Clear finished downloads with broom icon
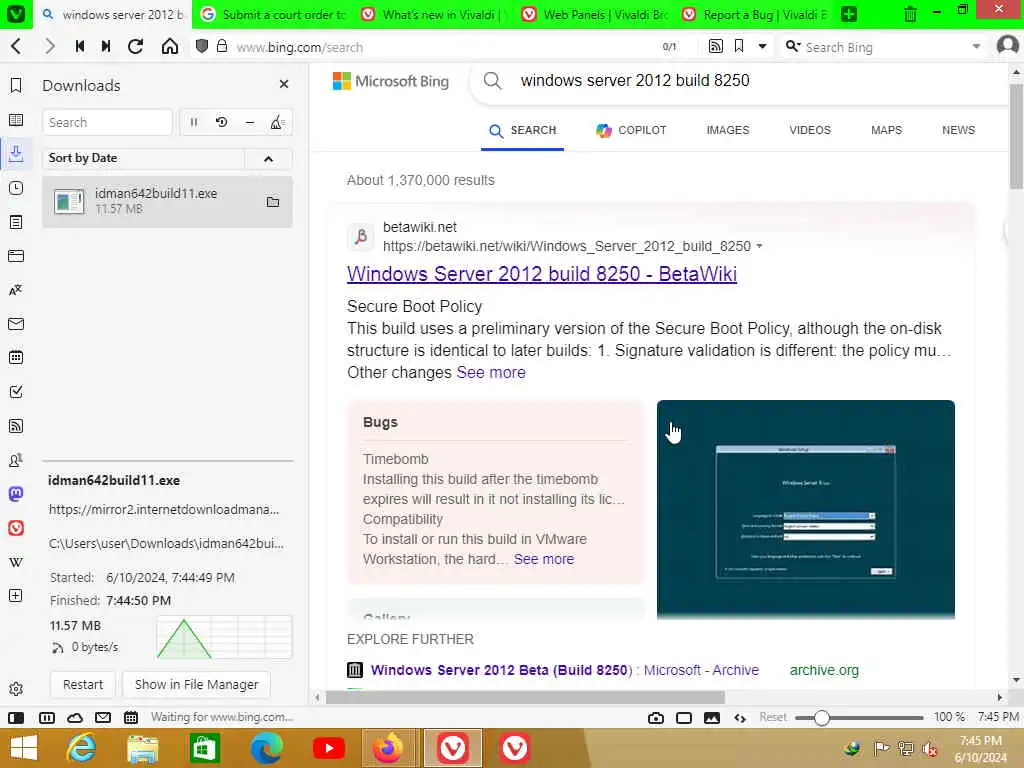Screen dimensions: 1024x768 277,122
